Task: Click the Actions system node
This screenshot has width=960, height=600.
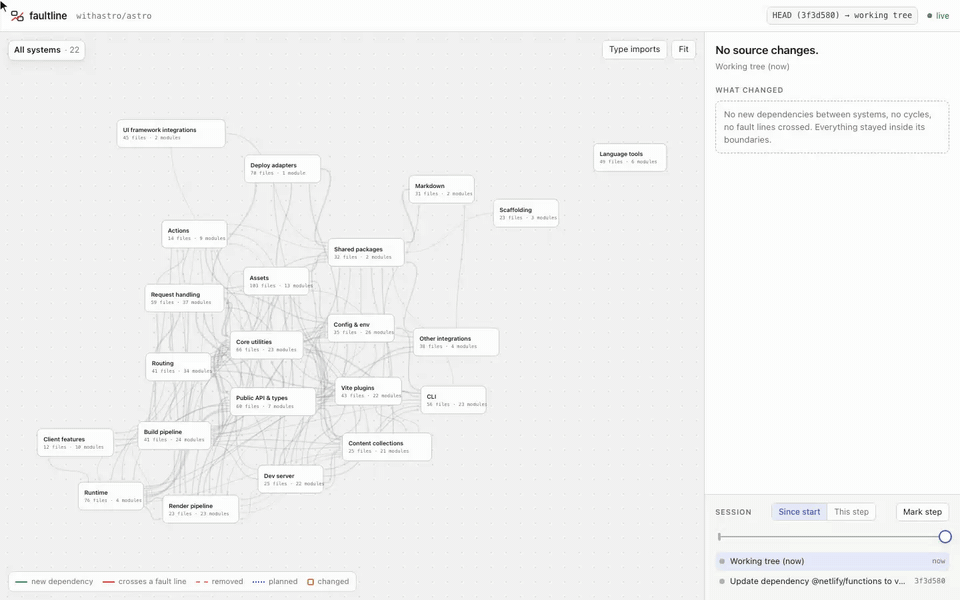Action: [194, 234]
